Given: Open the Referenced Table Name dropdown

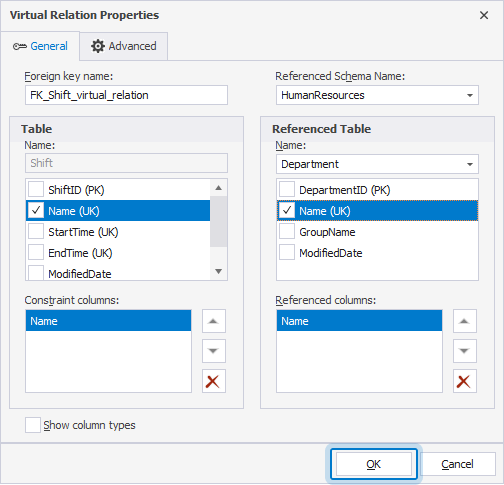Looking at the screenshot, I should [x=377, y=164].
